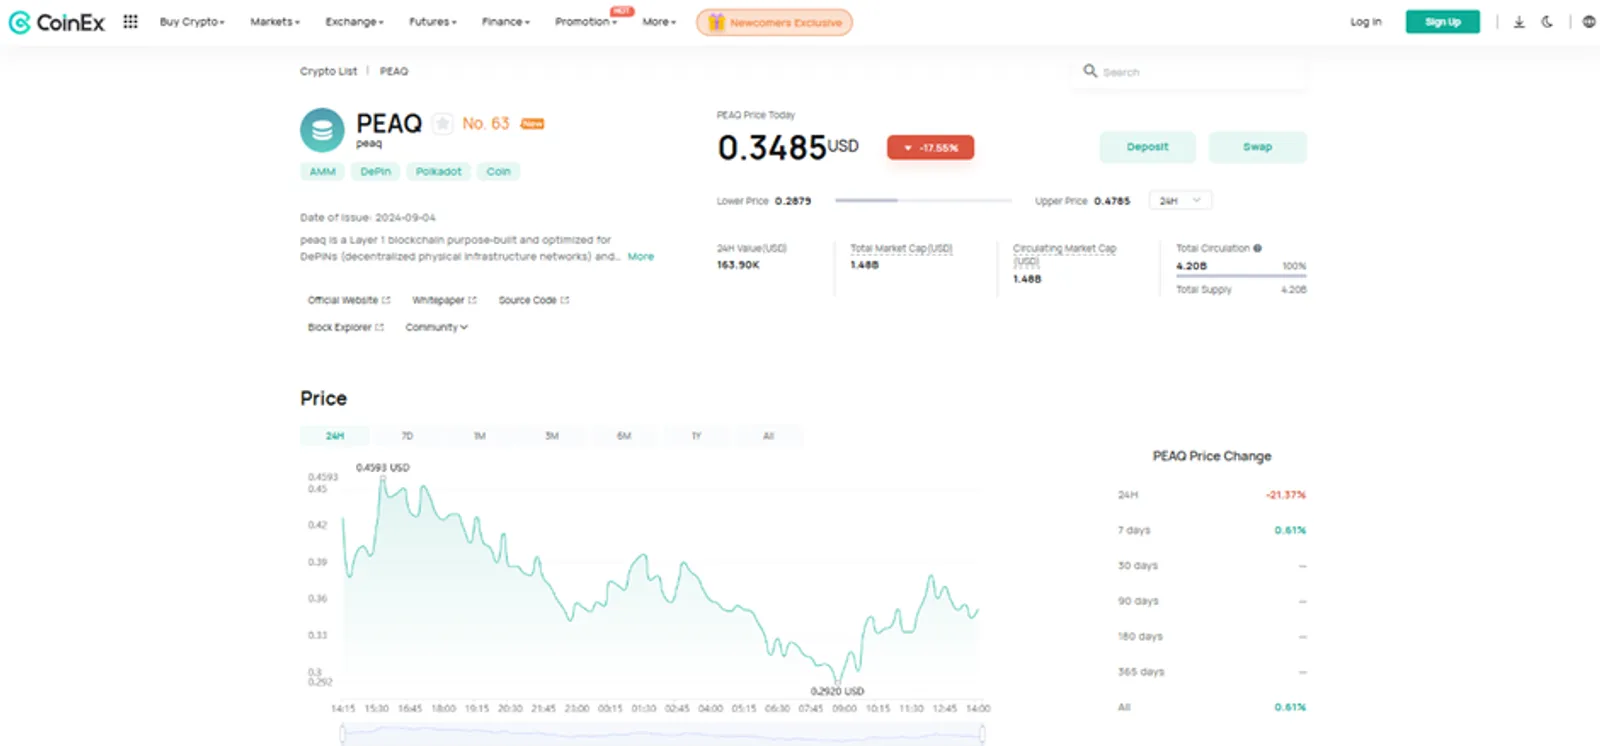1600x746 pixels.
Task: Click the lower/upper price range slider
Action: [x=923, y=201]
